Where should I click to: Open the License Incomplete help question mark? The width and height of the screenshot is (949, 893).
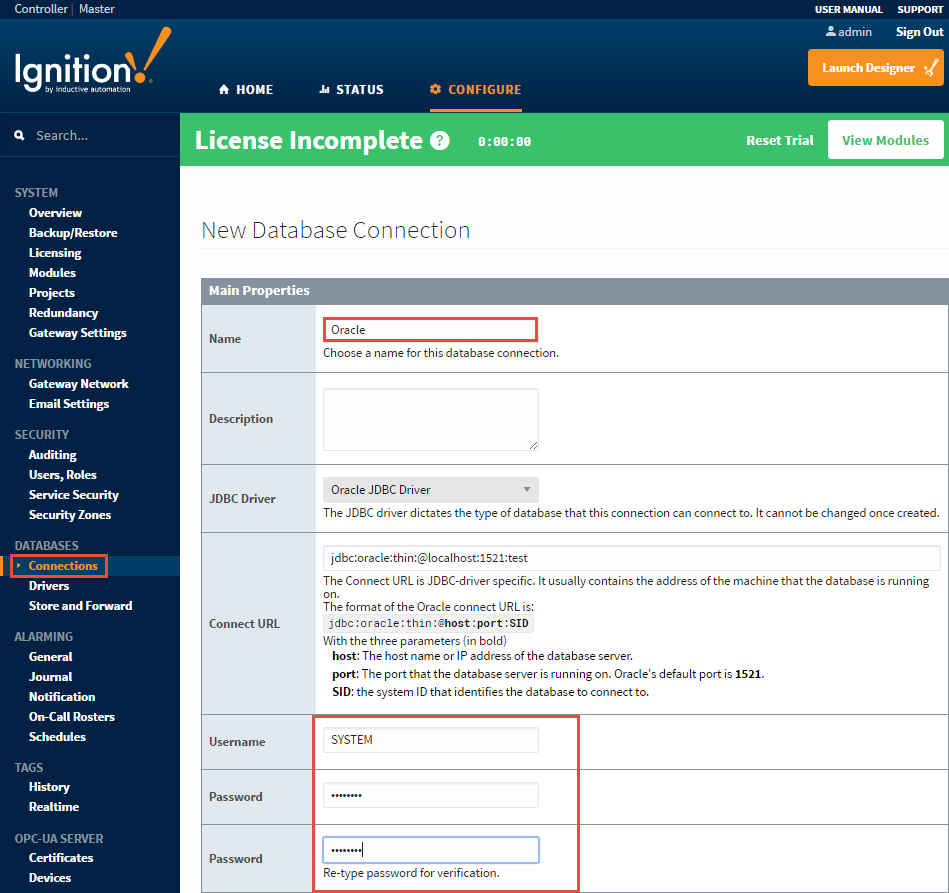pyautogui.click(x=438, y=140)
